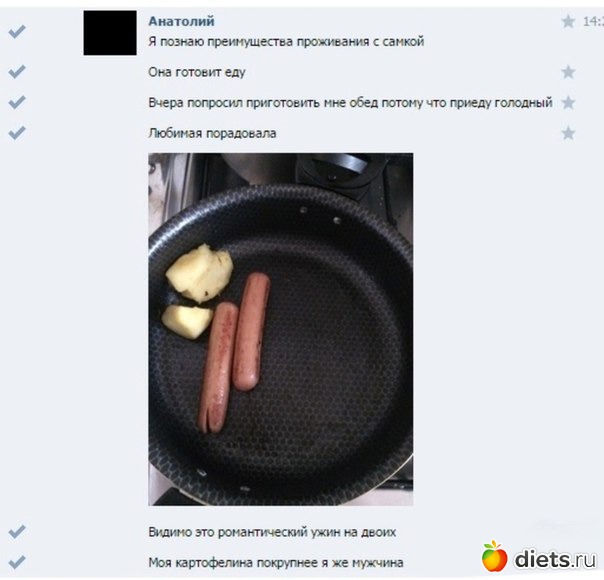Star the "Она готовит еду" message

(x=568, y=72)
